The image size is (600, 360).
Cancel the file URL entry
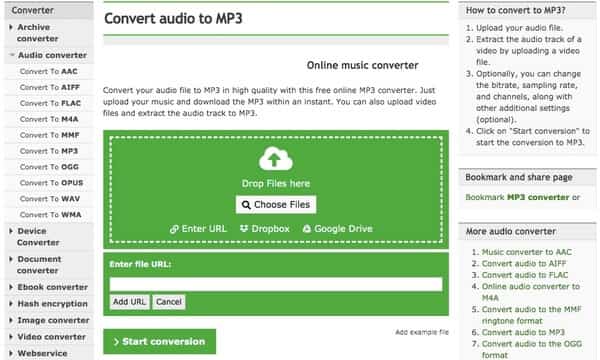click(x=169, y=302)
